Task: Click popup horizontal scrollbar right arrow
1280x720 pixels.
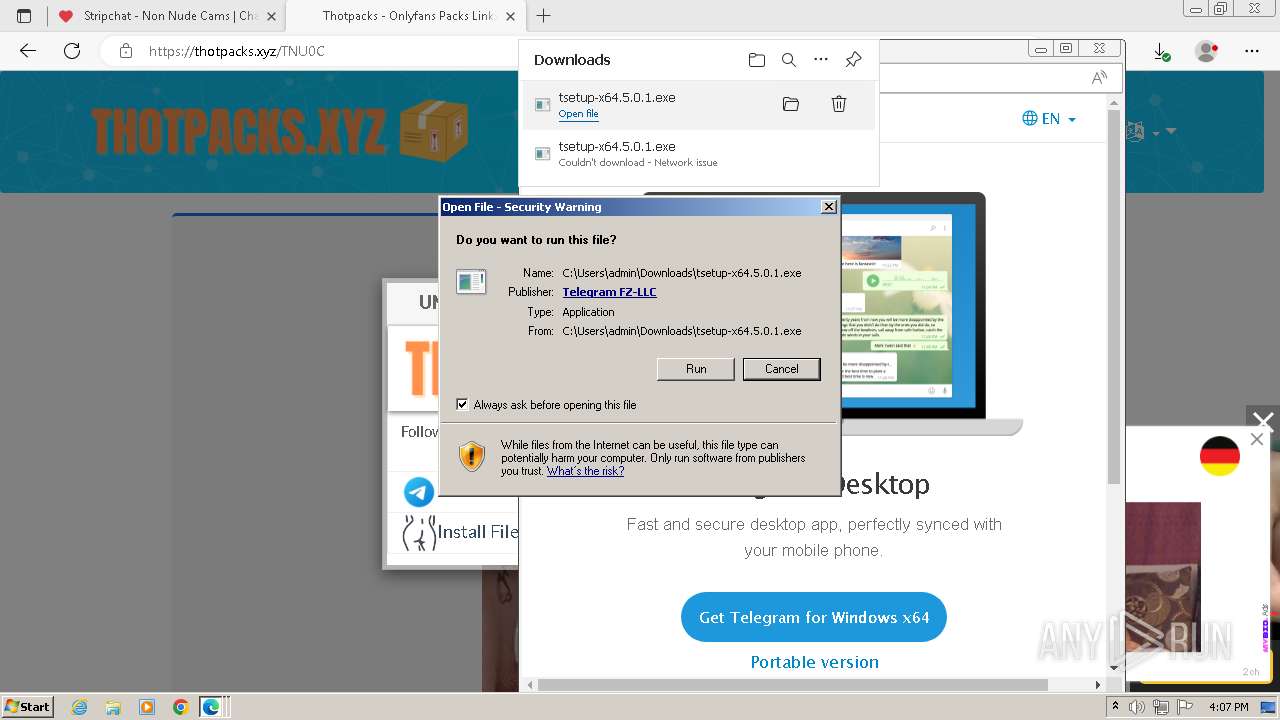Action: point(1098,685)
